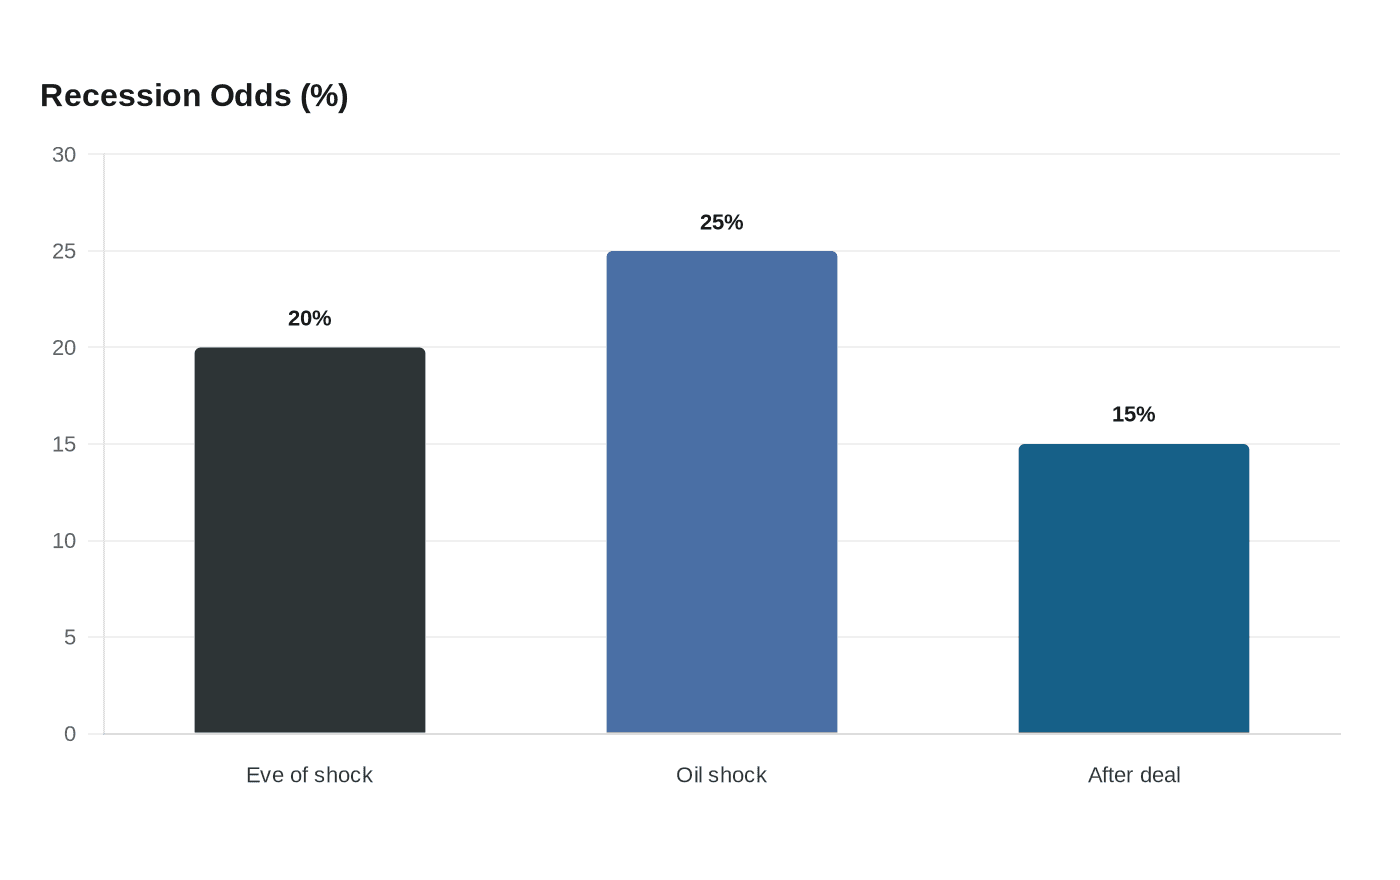The height and width of the screenshot is (880, 1400).
Task: Select the 25% data label
Action: [722, 222]
